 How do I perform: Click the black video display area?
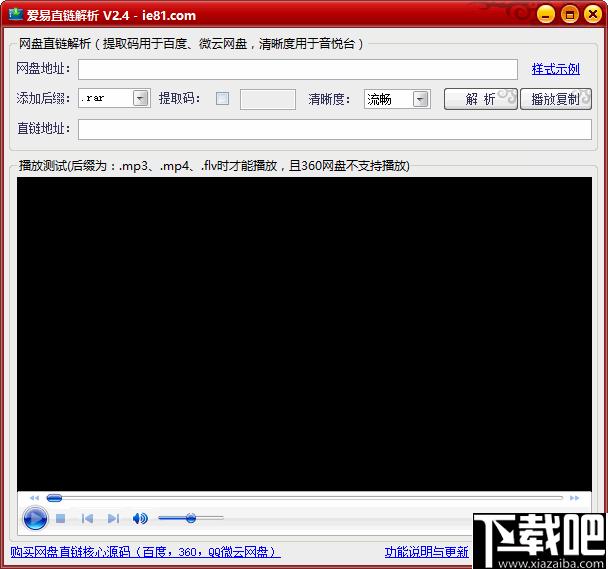click(x=304, y=334)
